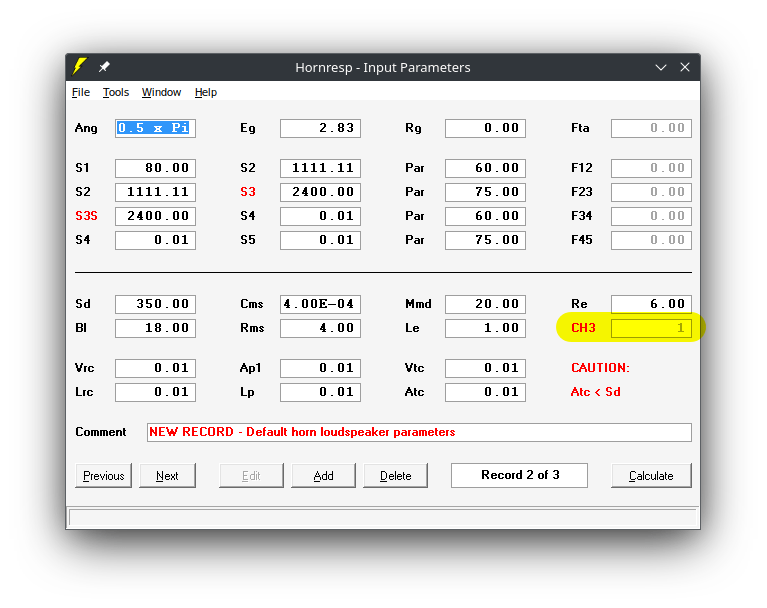Click the red S3 field showing 2400.00

pos(320,192)
